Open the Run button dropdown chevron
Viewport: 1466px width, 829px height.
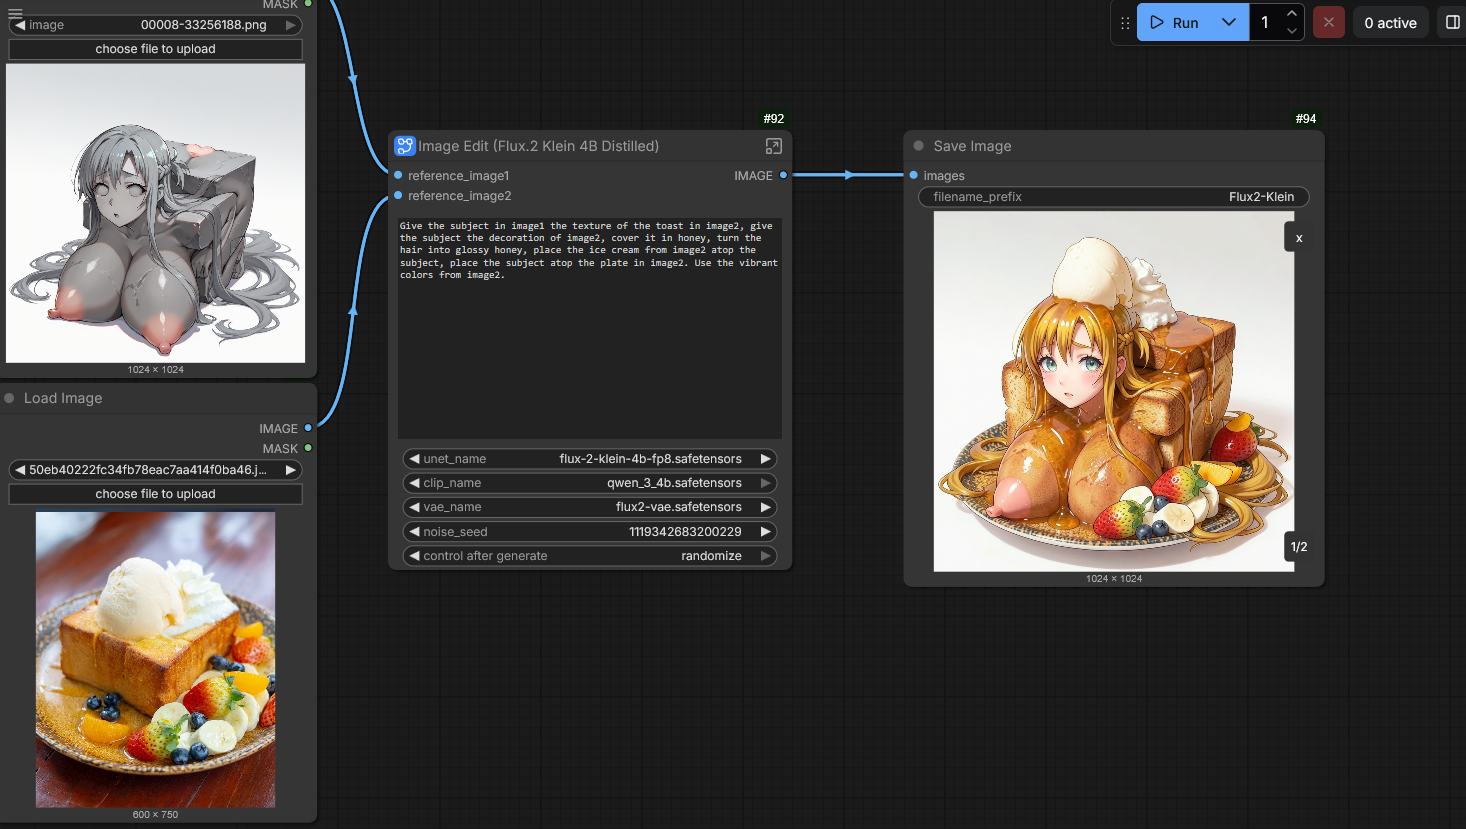tap(1229, 22)
